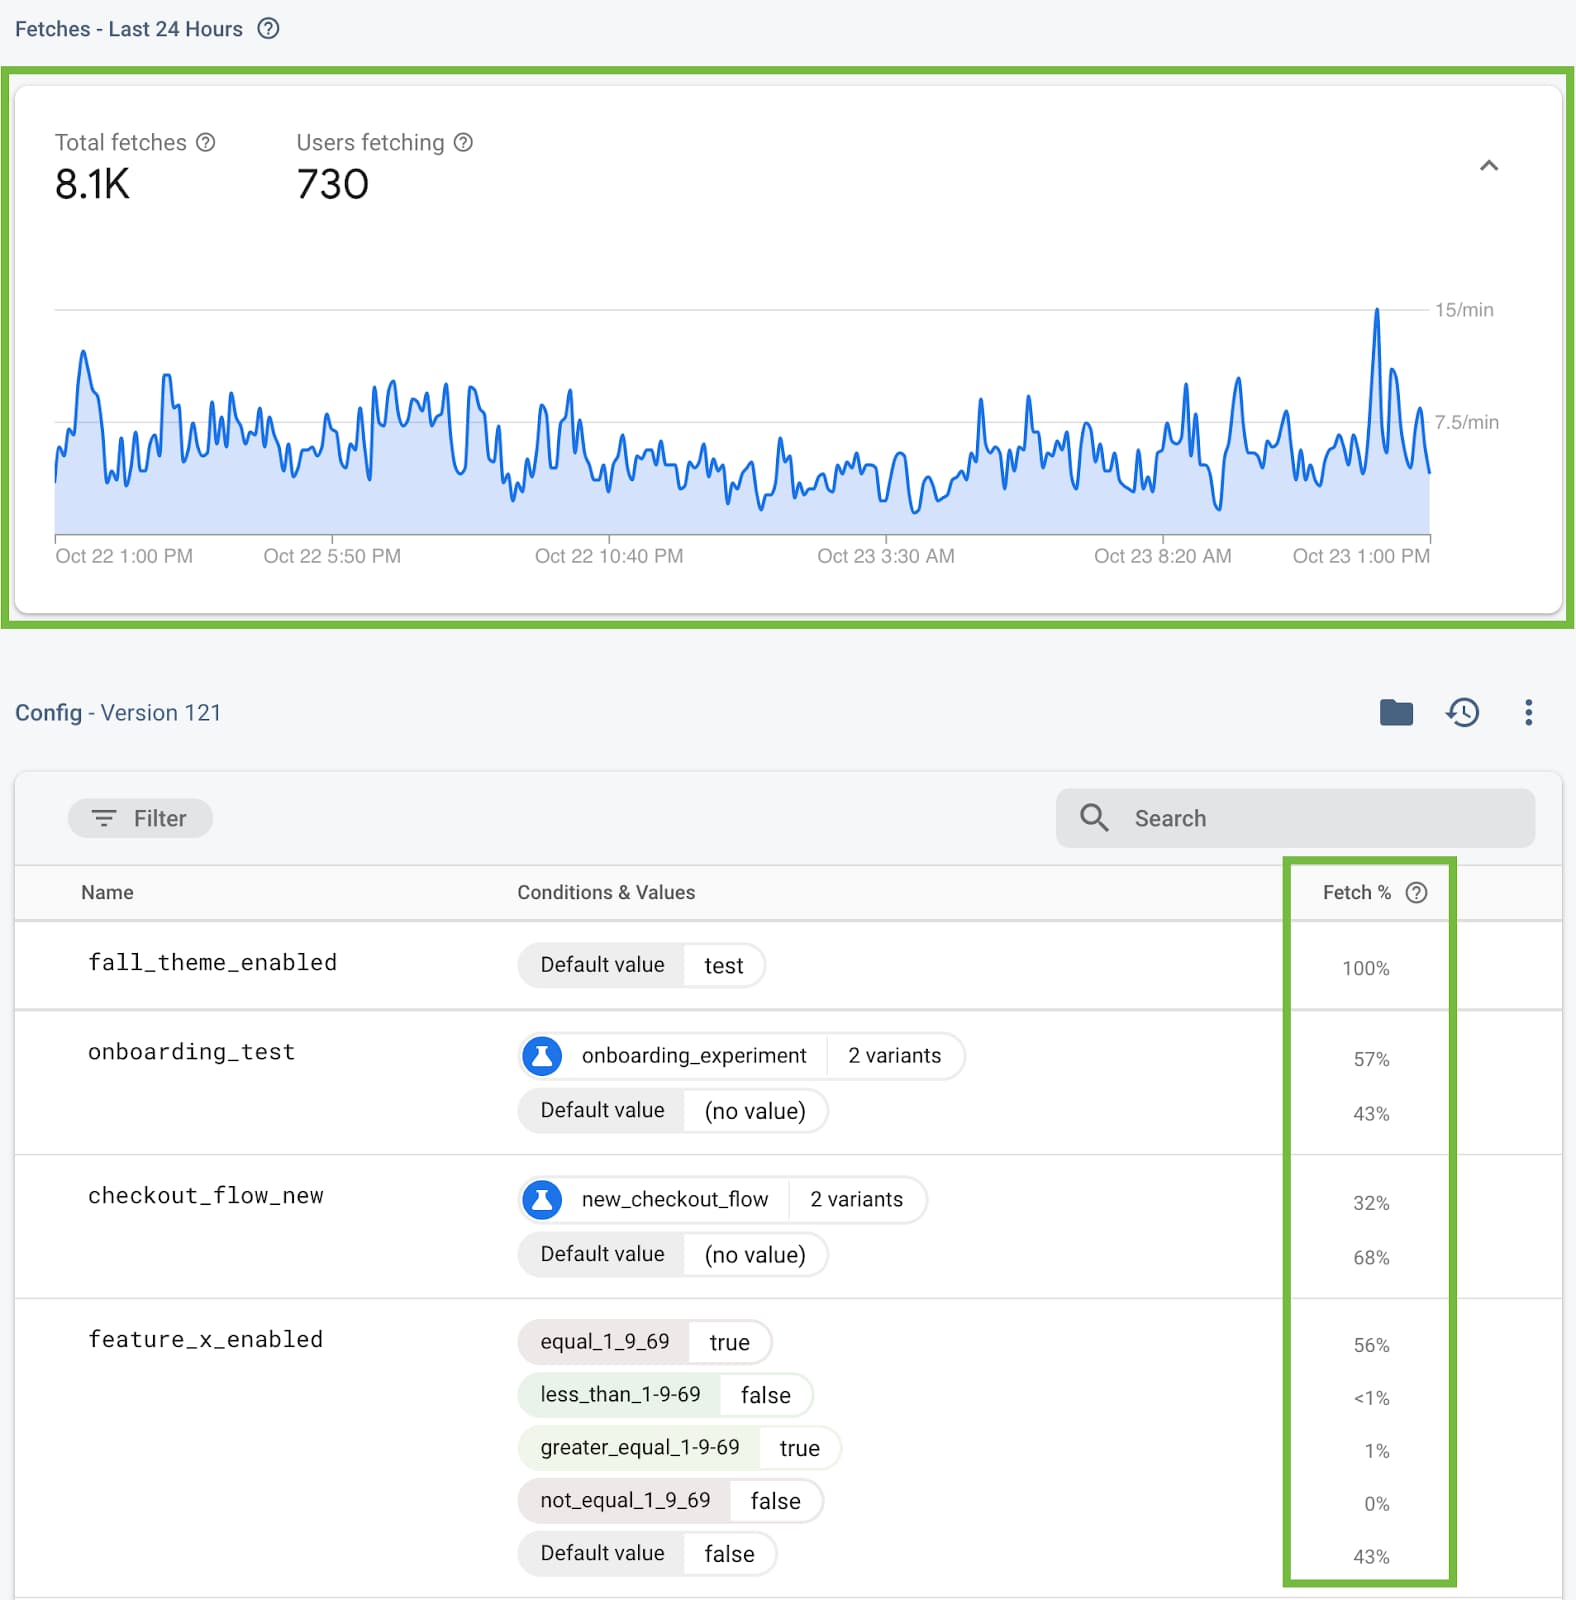Click Conditions & Values column header
1576x1600 pixels.
(x=606, y=892)
